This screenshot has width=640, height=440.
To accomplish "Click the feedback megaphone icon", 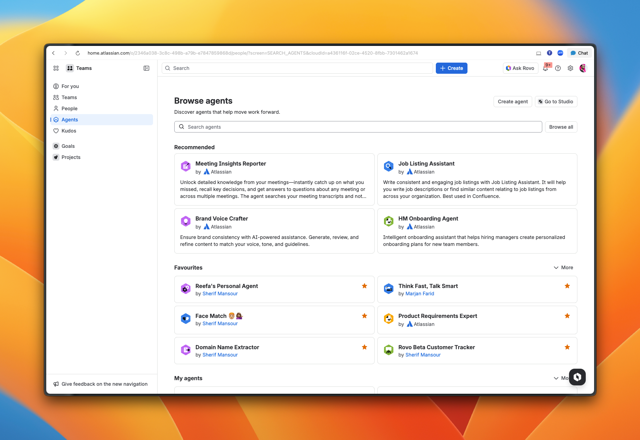I will (x=56, y=384).
